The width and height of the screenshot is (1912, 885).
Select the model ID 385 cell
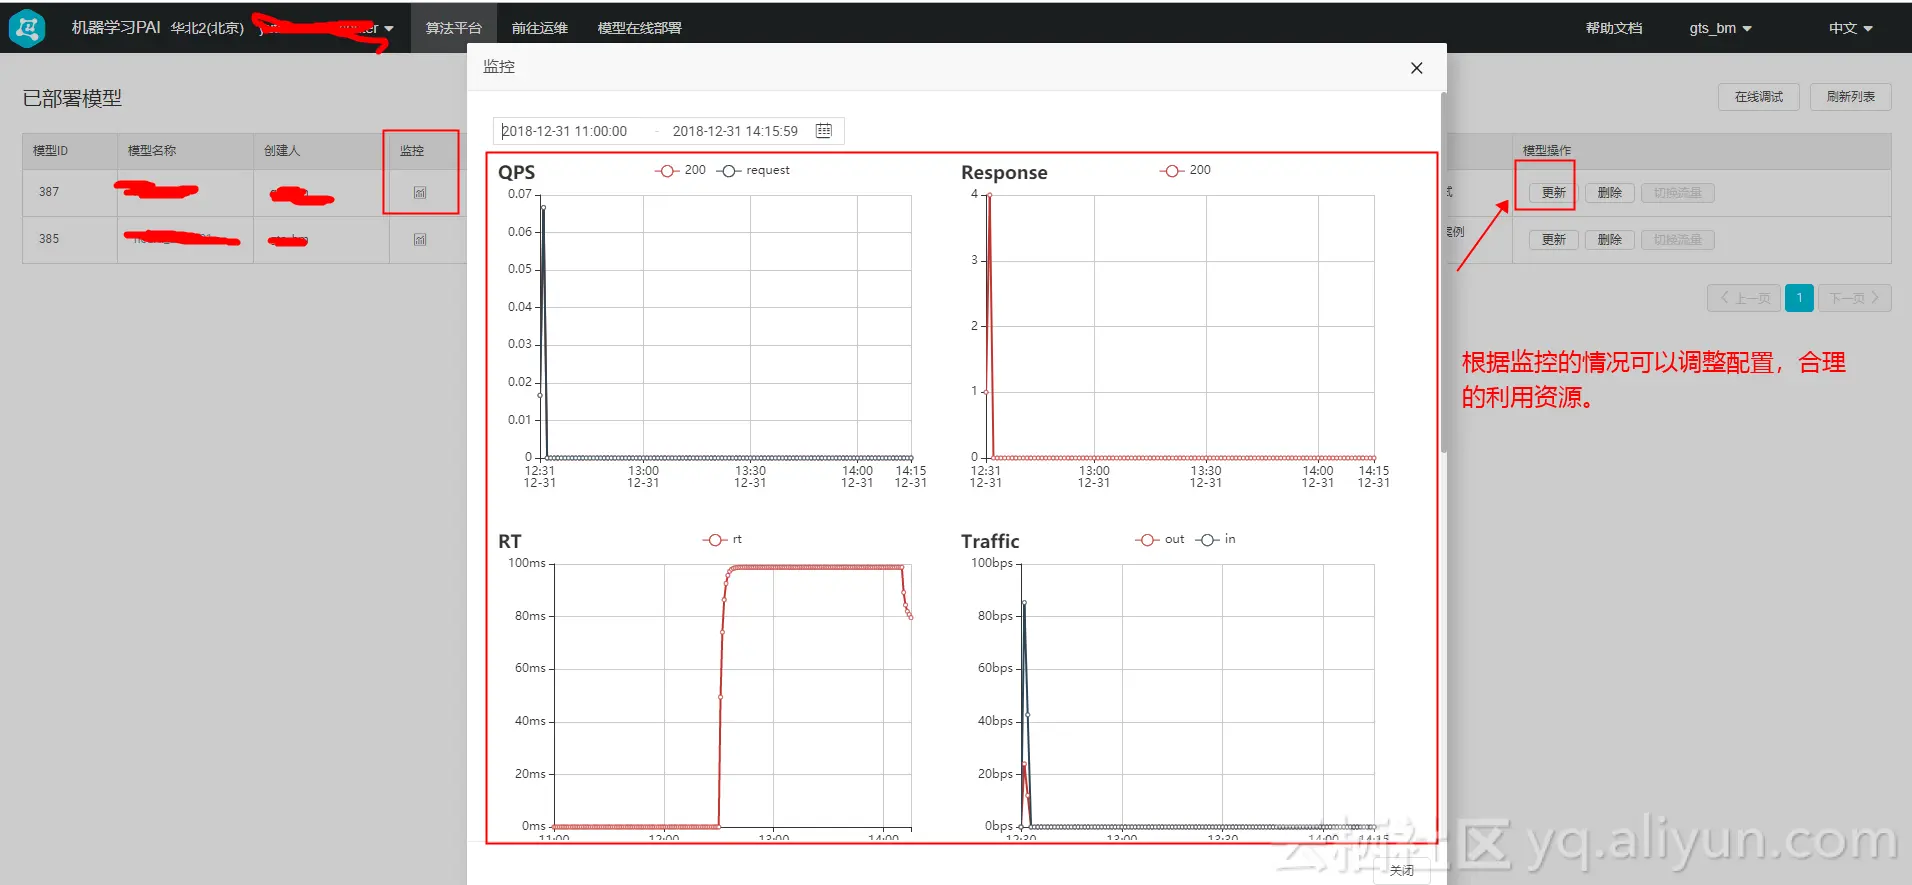click(70, 239)
